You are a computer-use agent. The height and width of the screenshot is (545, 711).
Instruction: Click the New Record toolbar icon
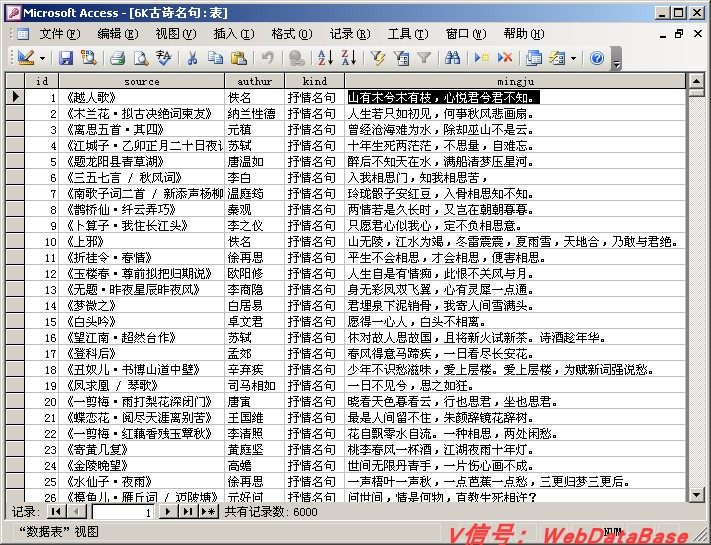click(x=482, y=58)
